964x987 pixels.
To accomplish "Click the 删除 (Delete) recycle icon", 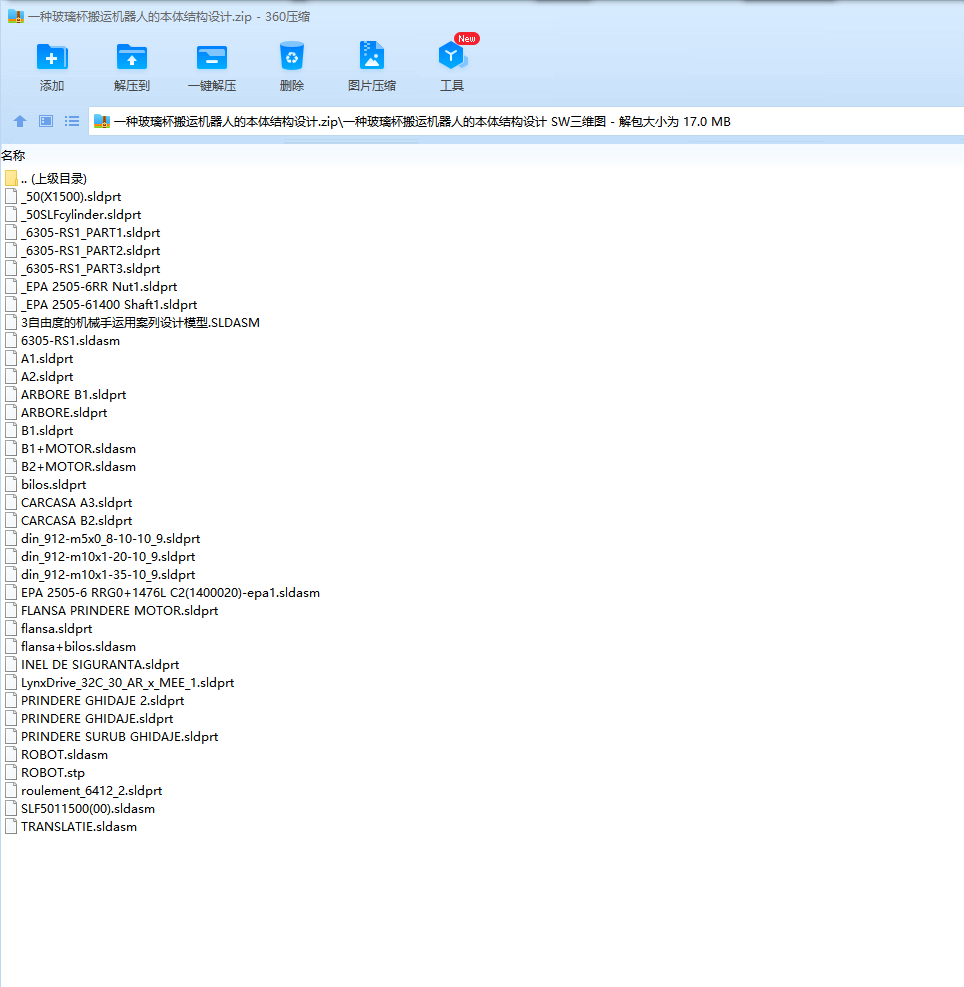I will (292, 57).
